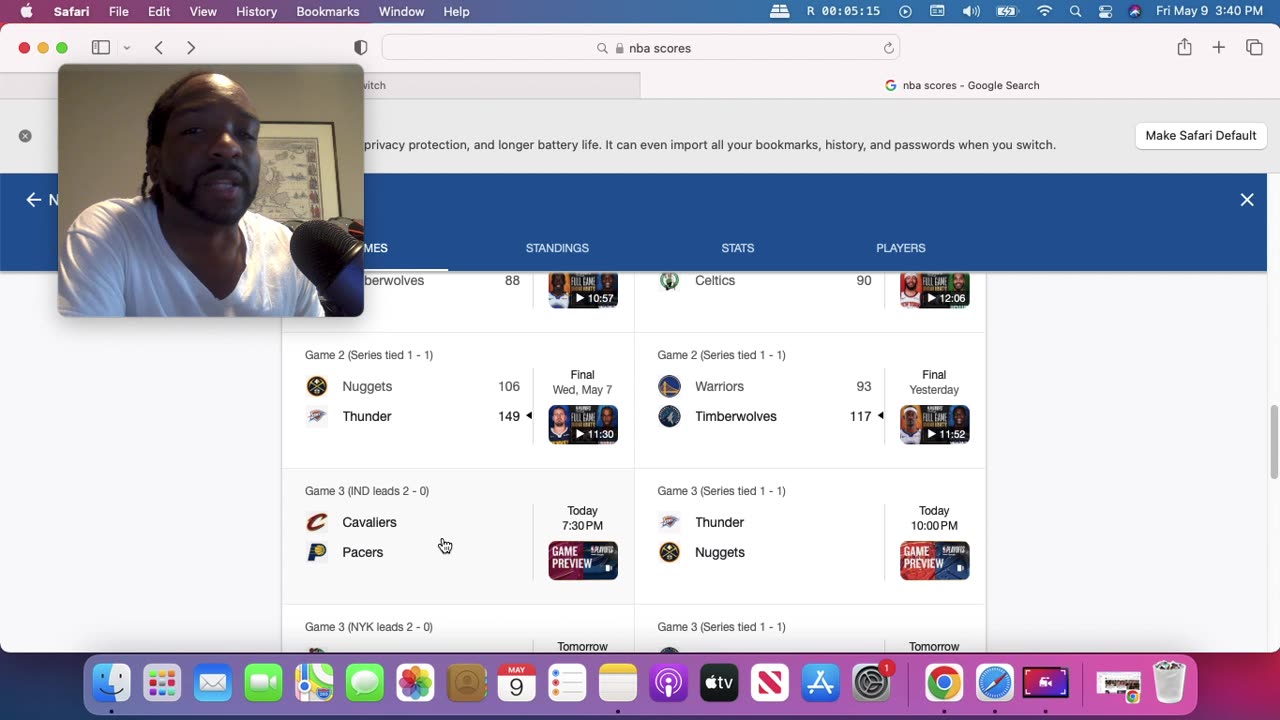This screenshot has height=720, width=1280.
Task: Open the Trash in the Dock
Action: click(x=1169, y=683)
